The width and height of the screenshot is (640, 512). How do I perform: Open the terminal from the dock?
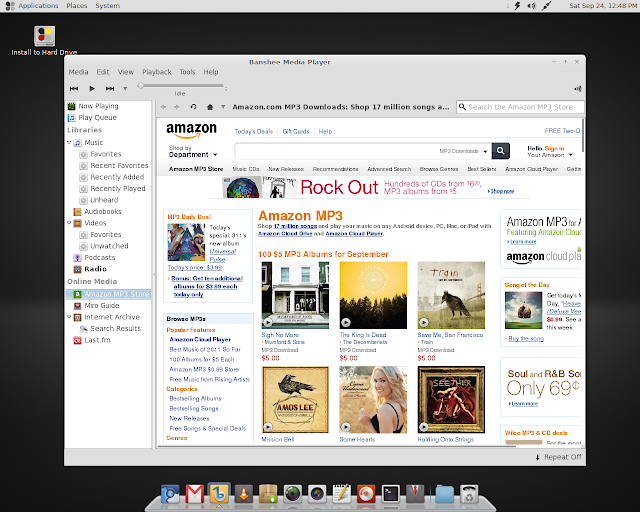click(x=391, y=494)
